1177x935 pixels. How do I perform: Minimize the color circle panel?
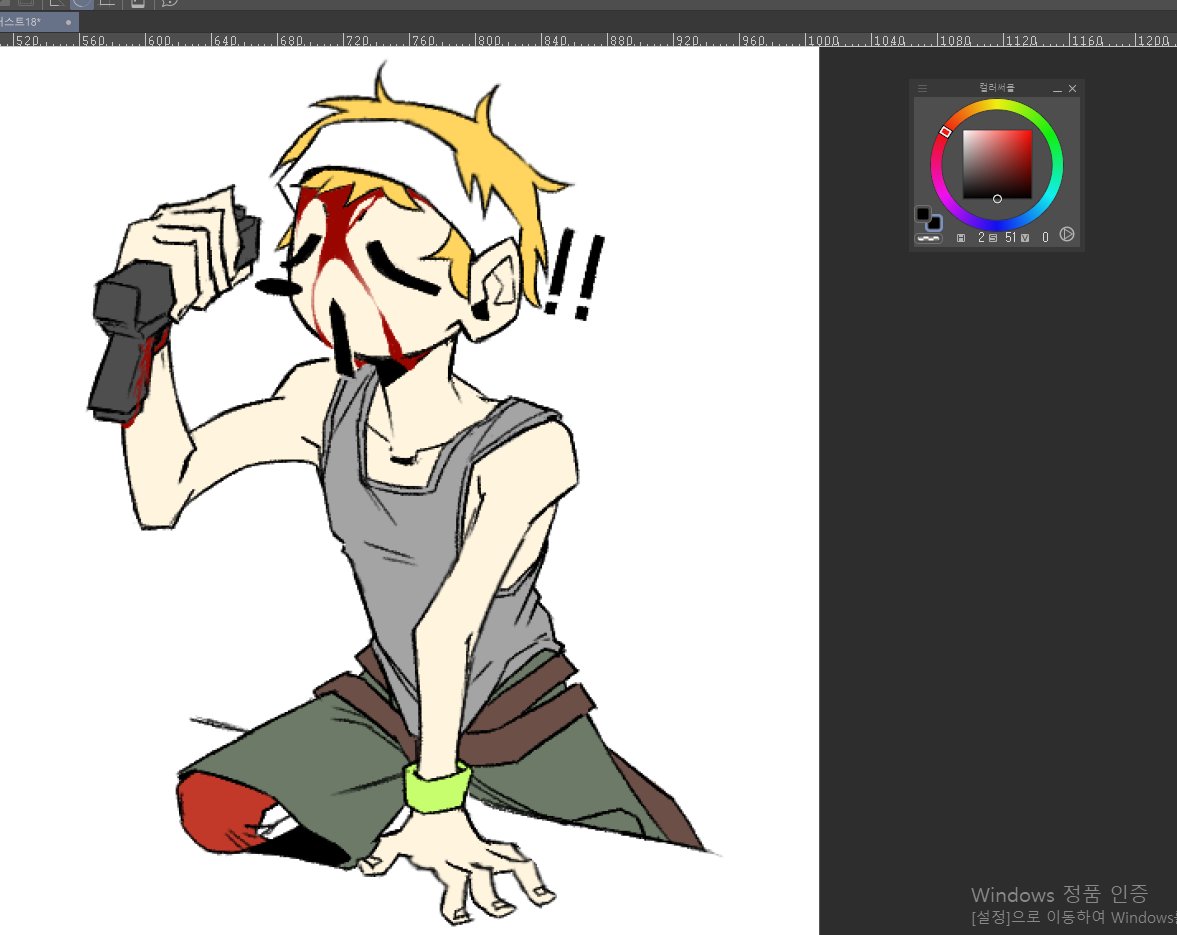[1057, 89]
